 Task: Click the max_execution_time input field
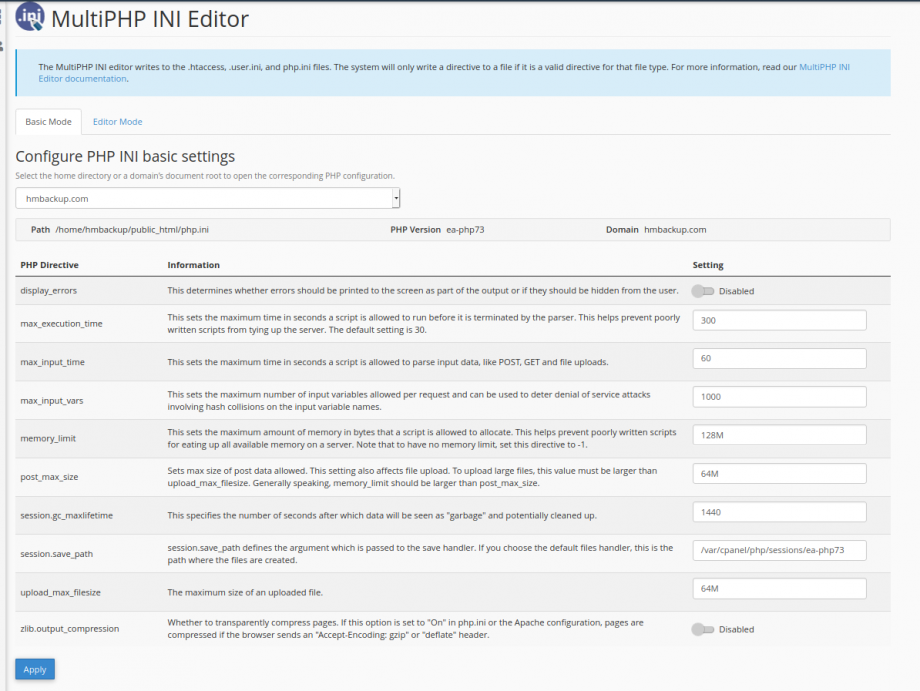(779, 320)
